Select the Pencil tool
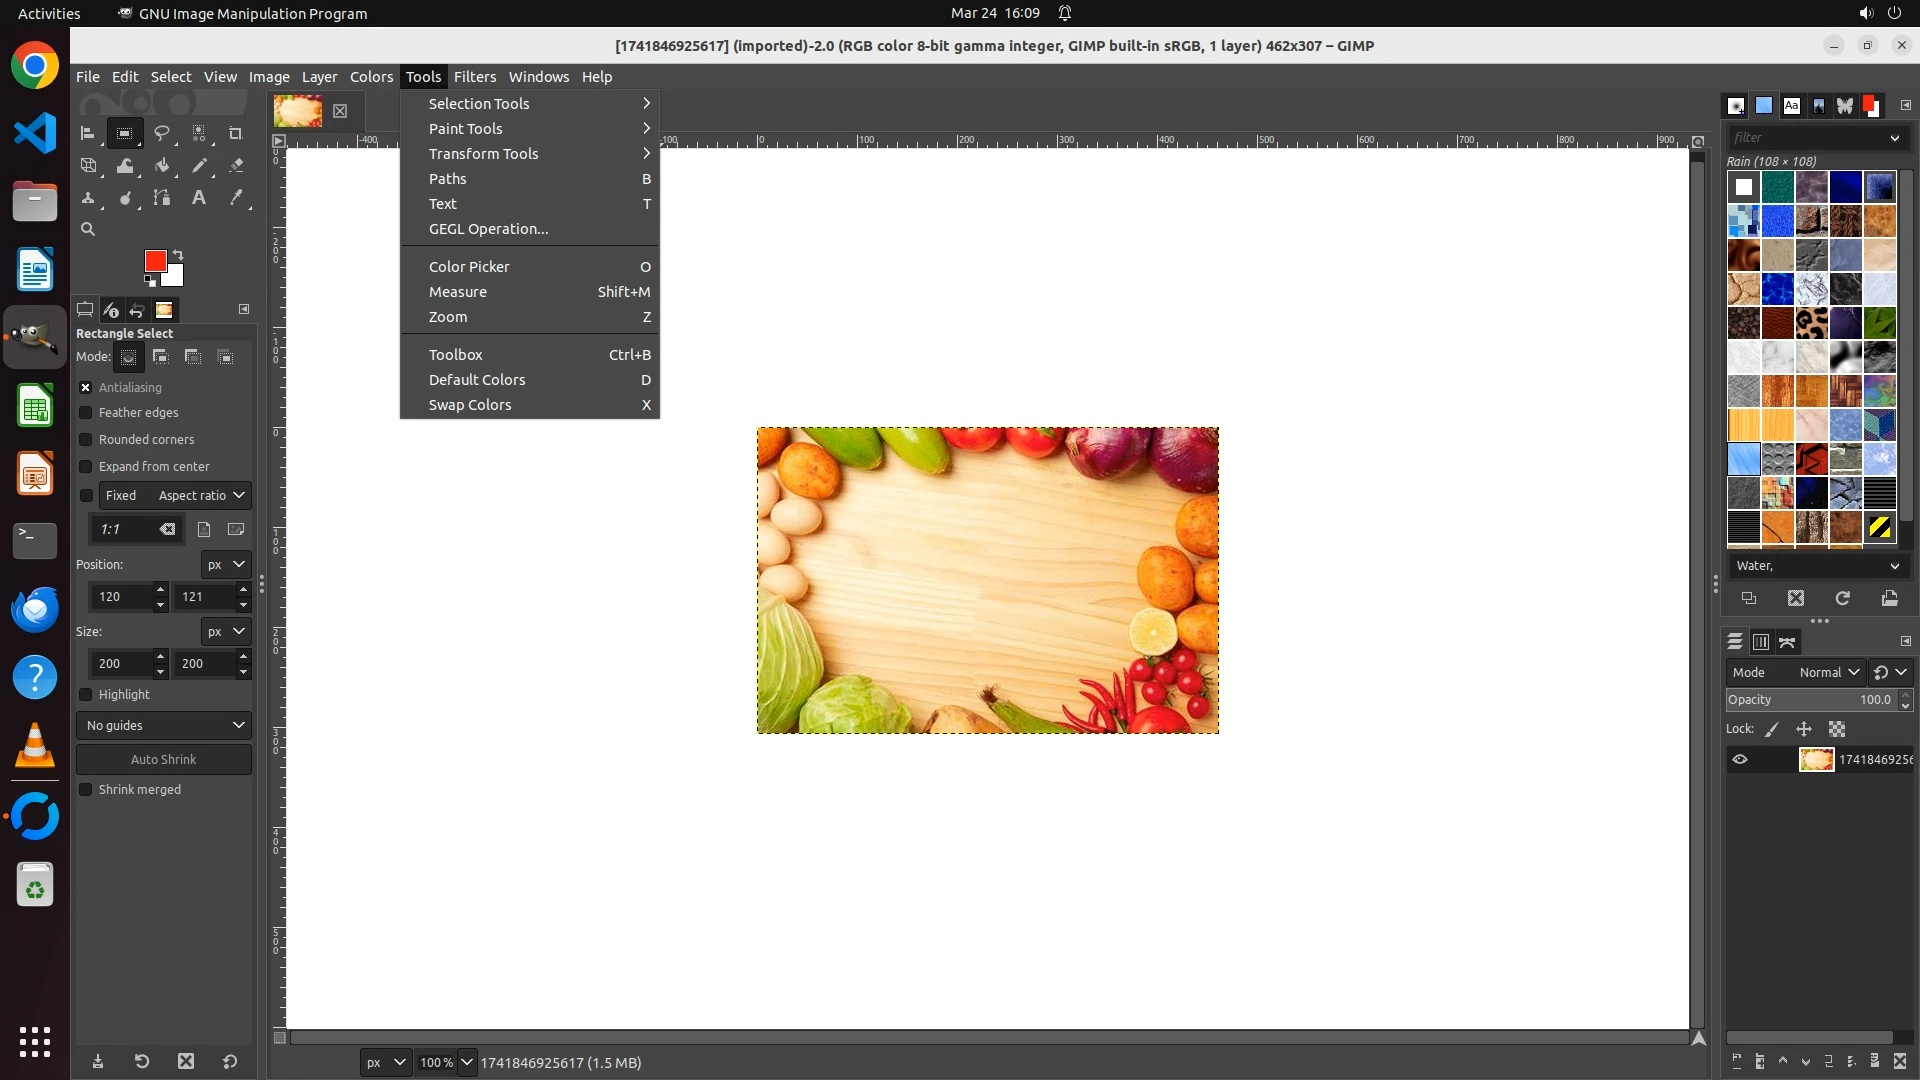The width and height of the screenshot is (1920, 1080). coord(199,166)
